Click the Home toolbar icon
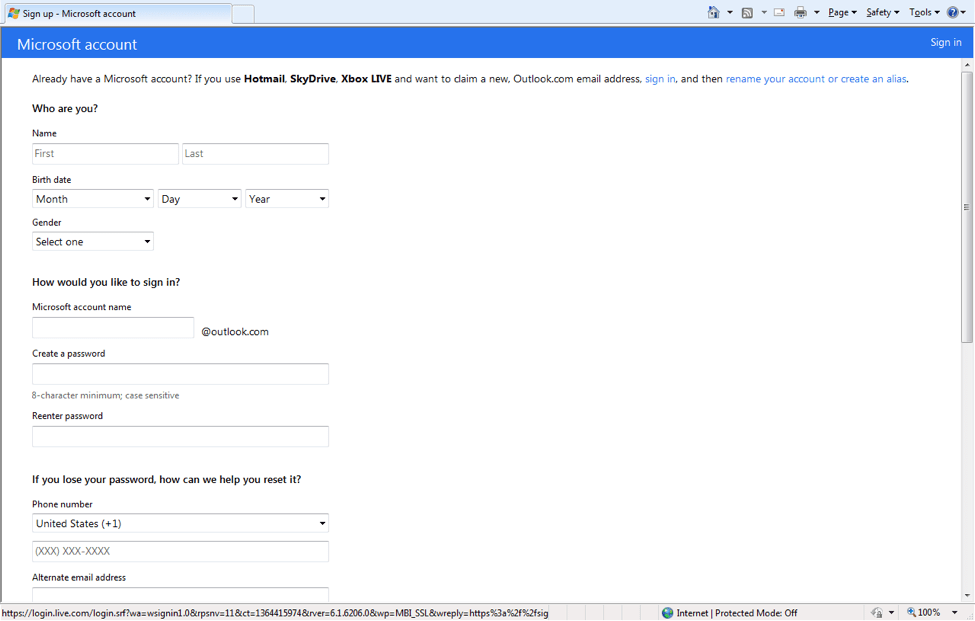Viewport: 975px width, 621px height. (713, 12)
